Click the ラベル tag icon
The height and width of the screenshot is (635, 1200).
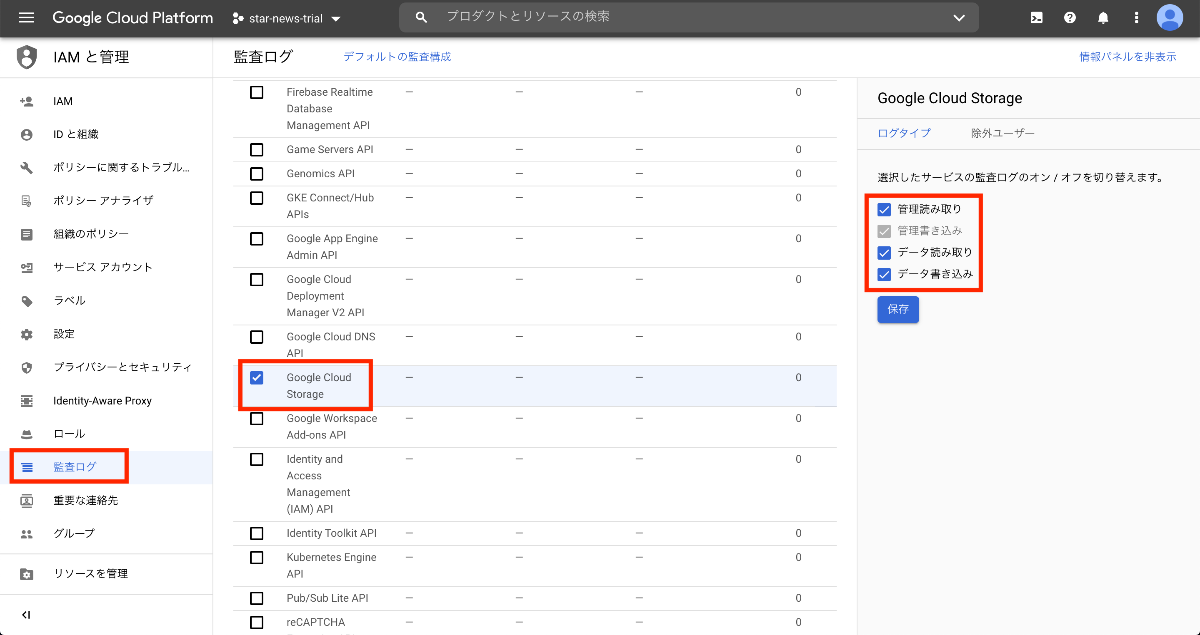27,300
